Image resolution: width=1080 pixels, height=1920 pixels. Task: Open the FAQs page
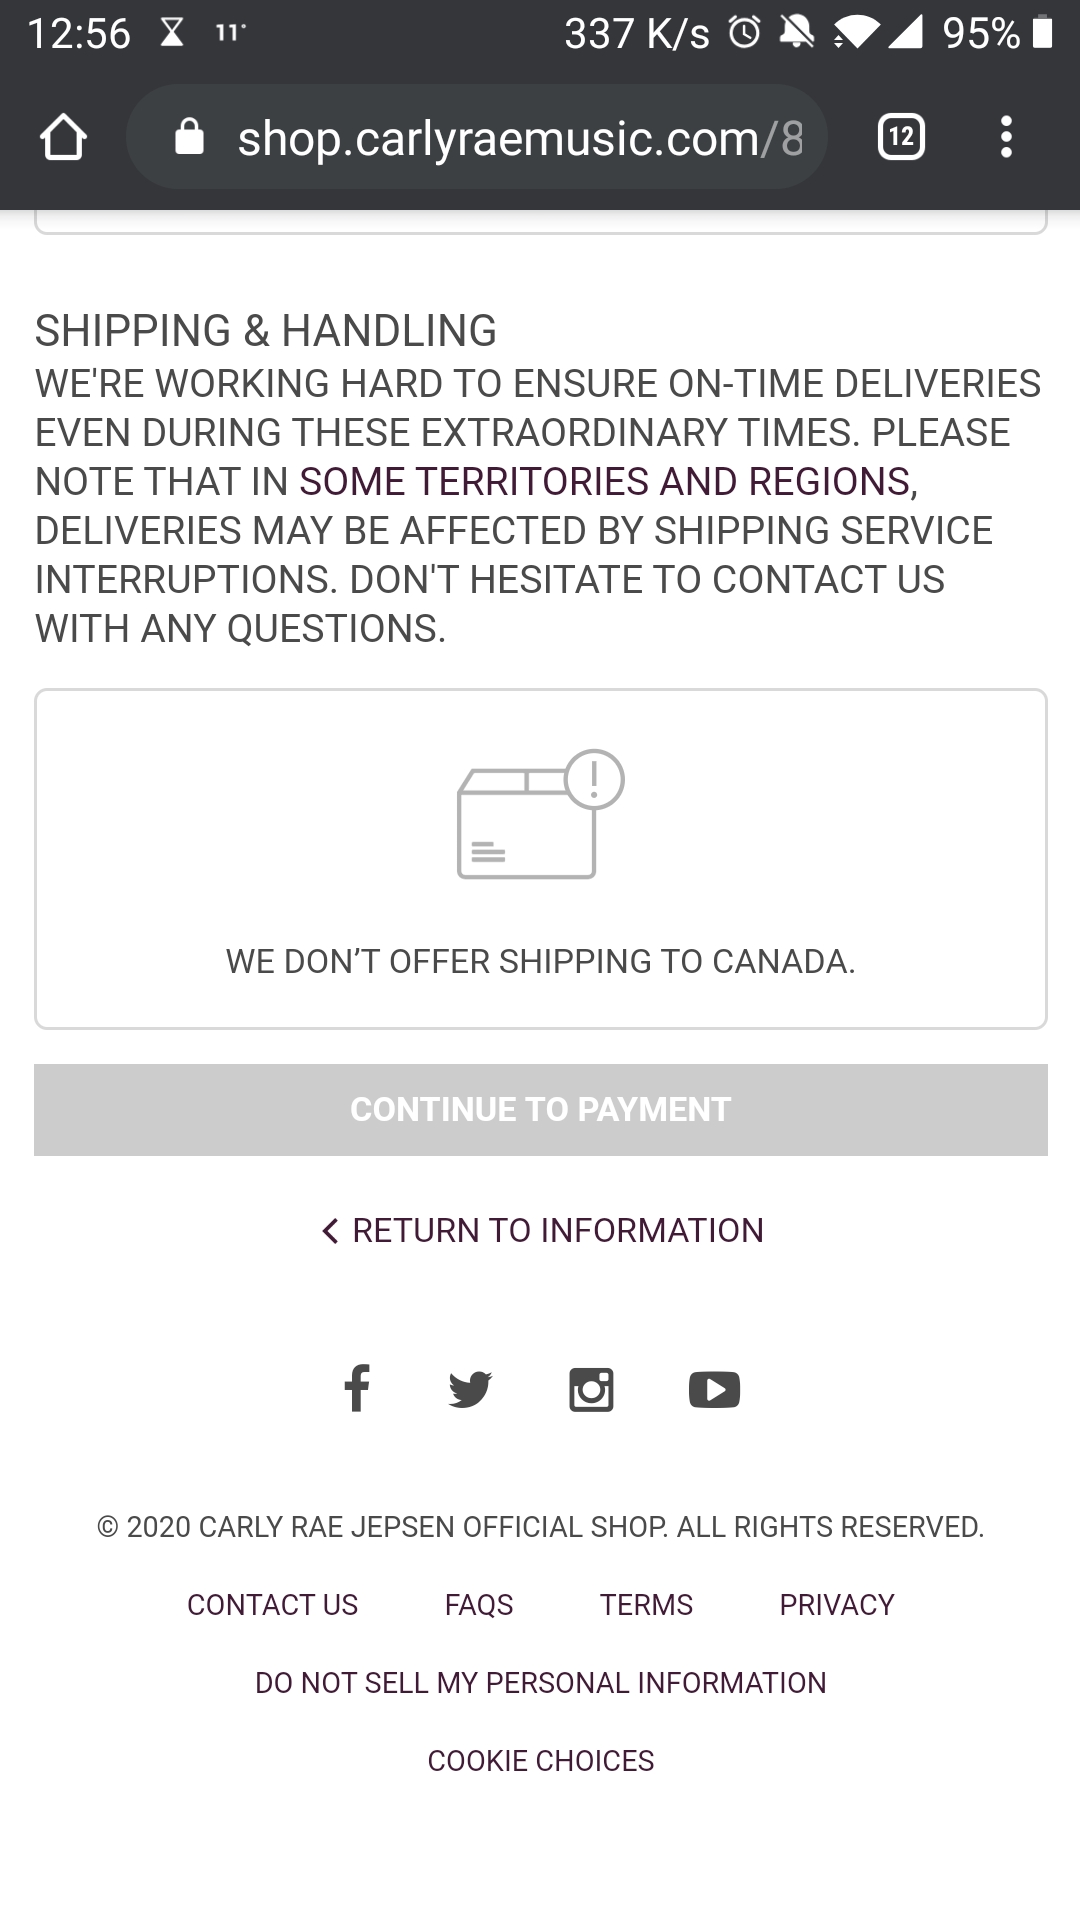coord(478,1604)
